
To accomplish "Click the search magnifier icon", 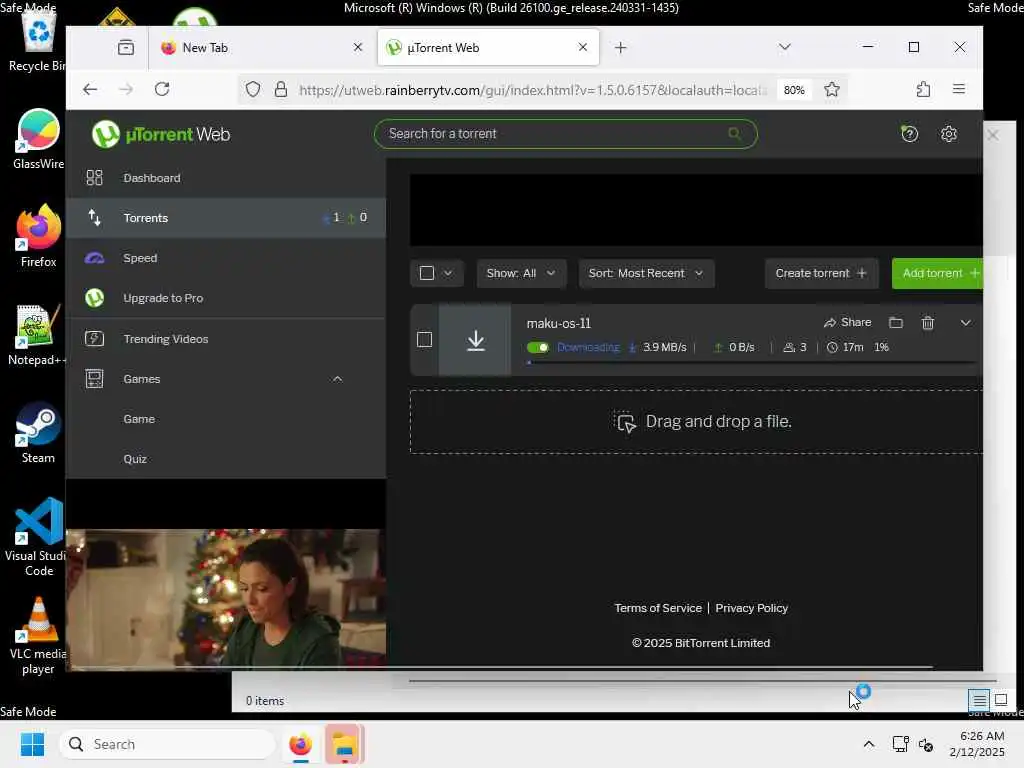I will pos(735,134).
